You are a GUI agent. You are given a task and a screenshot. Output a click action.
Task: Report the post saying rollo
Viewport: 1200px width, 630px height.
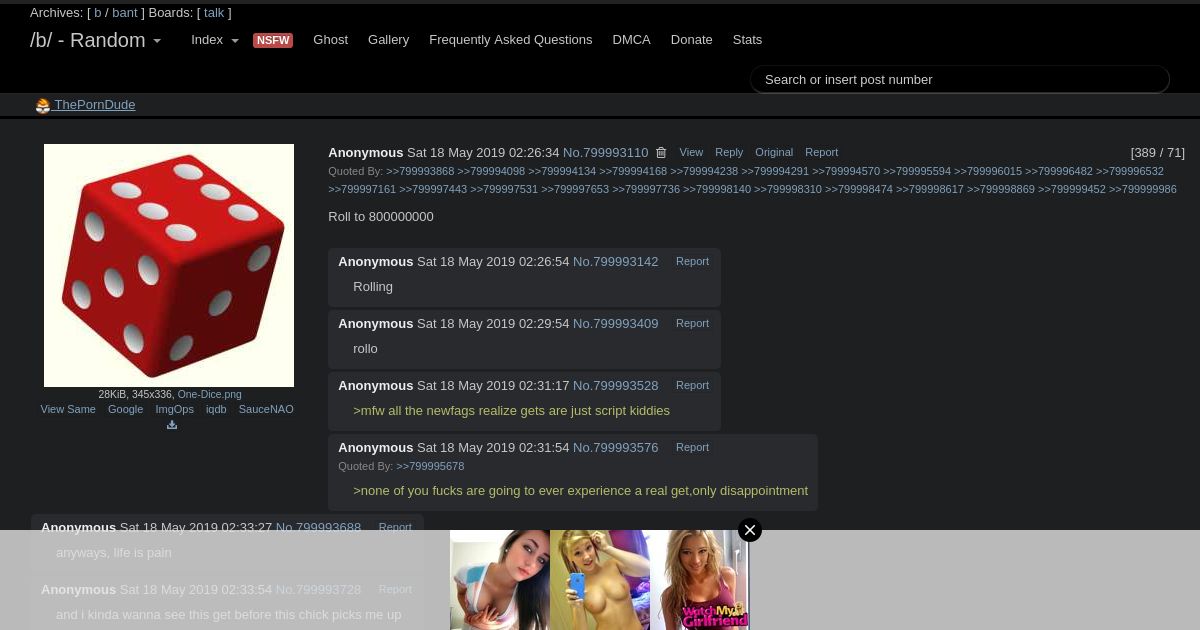point(692,324)
